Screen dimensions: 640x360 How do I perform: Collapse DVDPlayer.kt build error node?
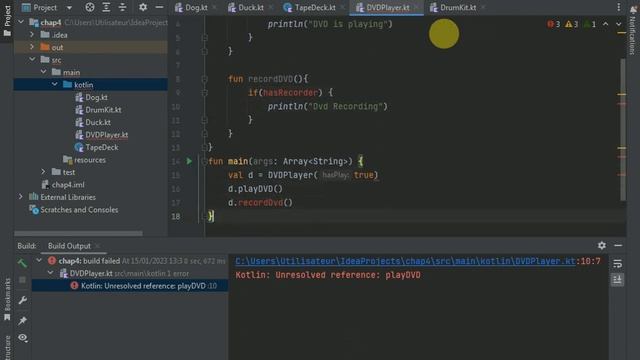pos(51,273)
